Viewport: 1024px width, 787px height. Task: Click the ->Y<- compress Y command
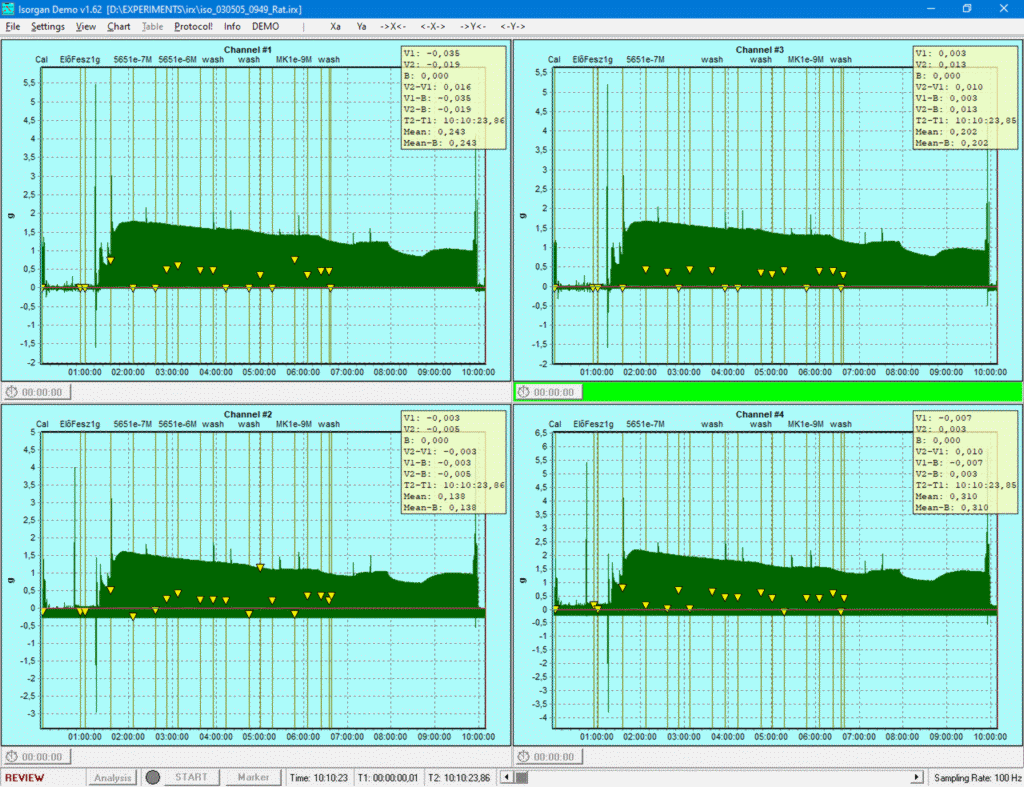coord(473,27)
